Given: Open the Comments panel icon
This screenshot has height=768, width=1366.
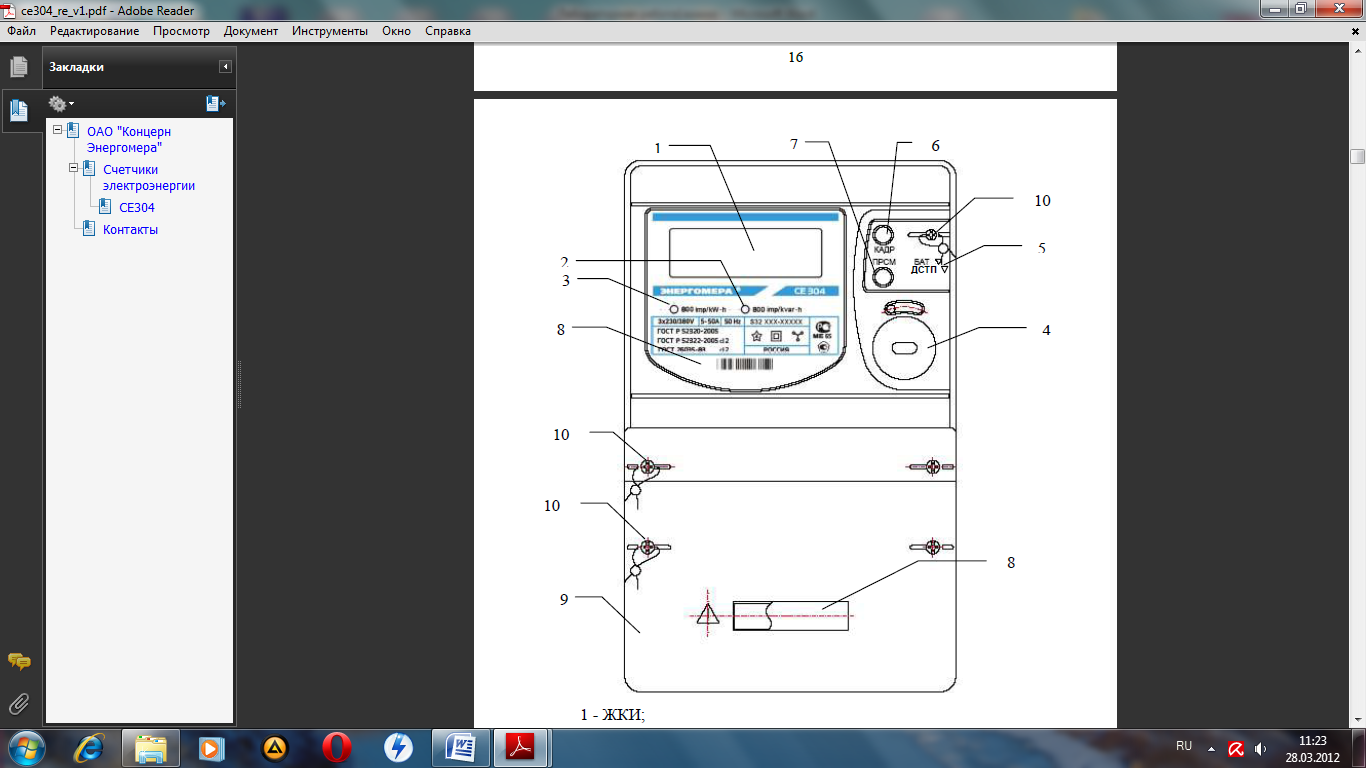Looking at the screenshot, I should click(x=18, y=661).
